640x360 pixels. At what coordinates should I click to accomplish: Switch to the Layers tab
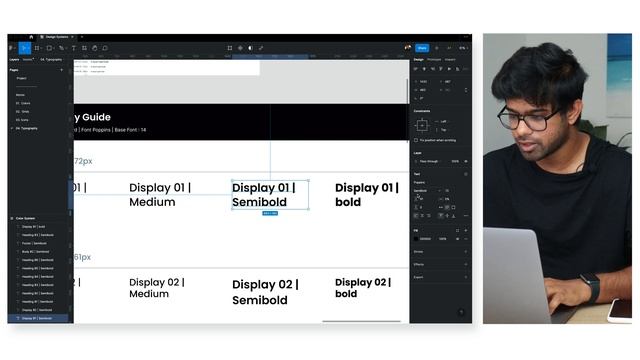click(14, 60)
